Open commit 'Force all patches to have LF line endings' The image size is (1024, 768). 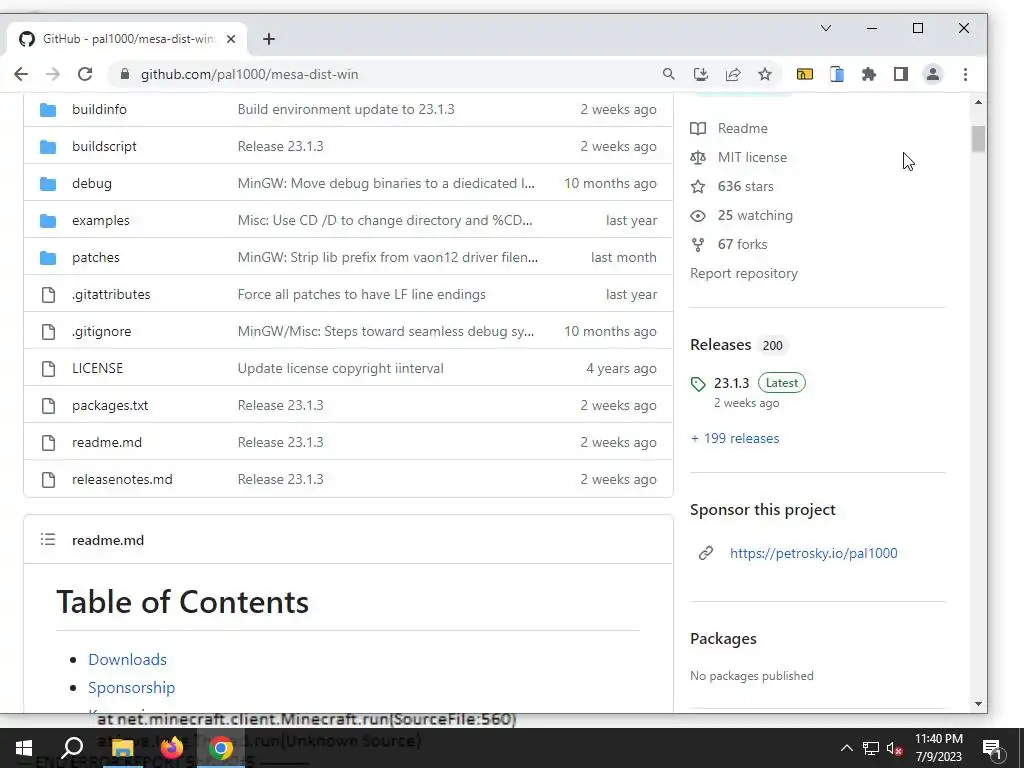362,295
